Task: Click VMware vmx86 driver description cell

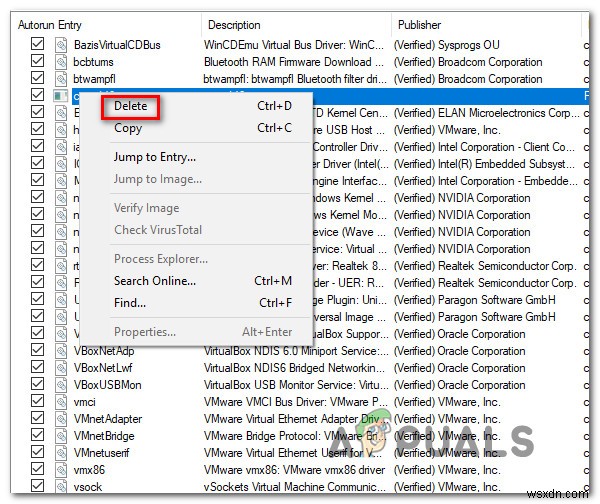Action: pyautogui.click(x=294, y=470)
